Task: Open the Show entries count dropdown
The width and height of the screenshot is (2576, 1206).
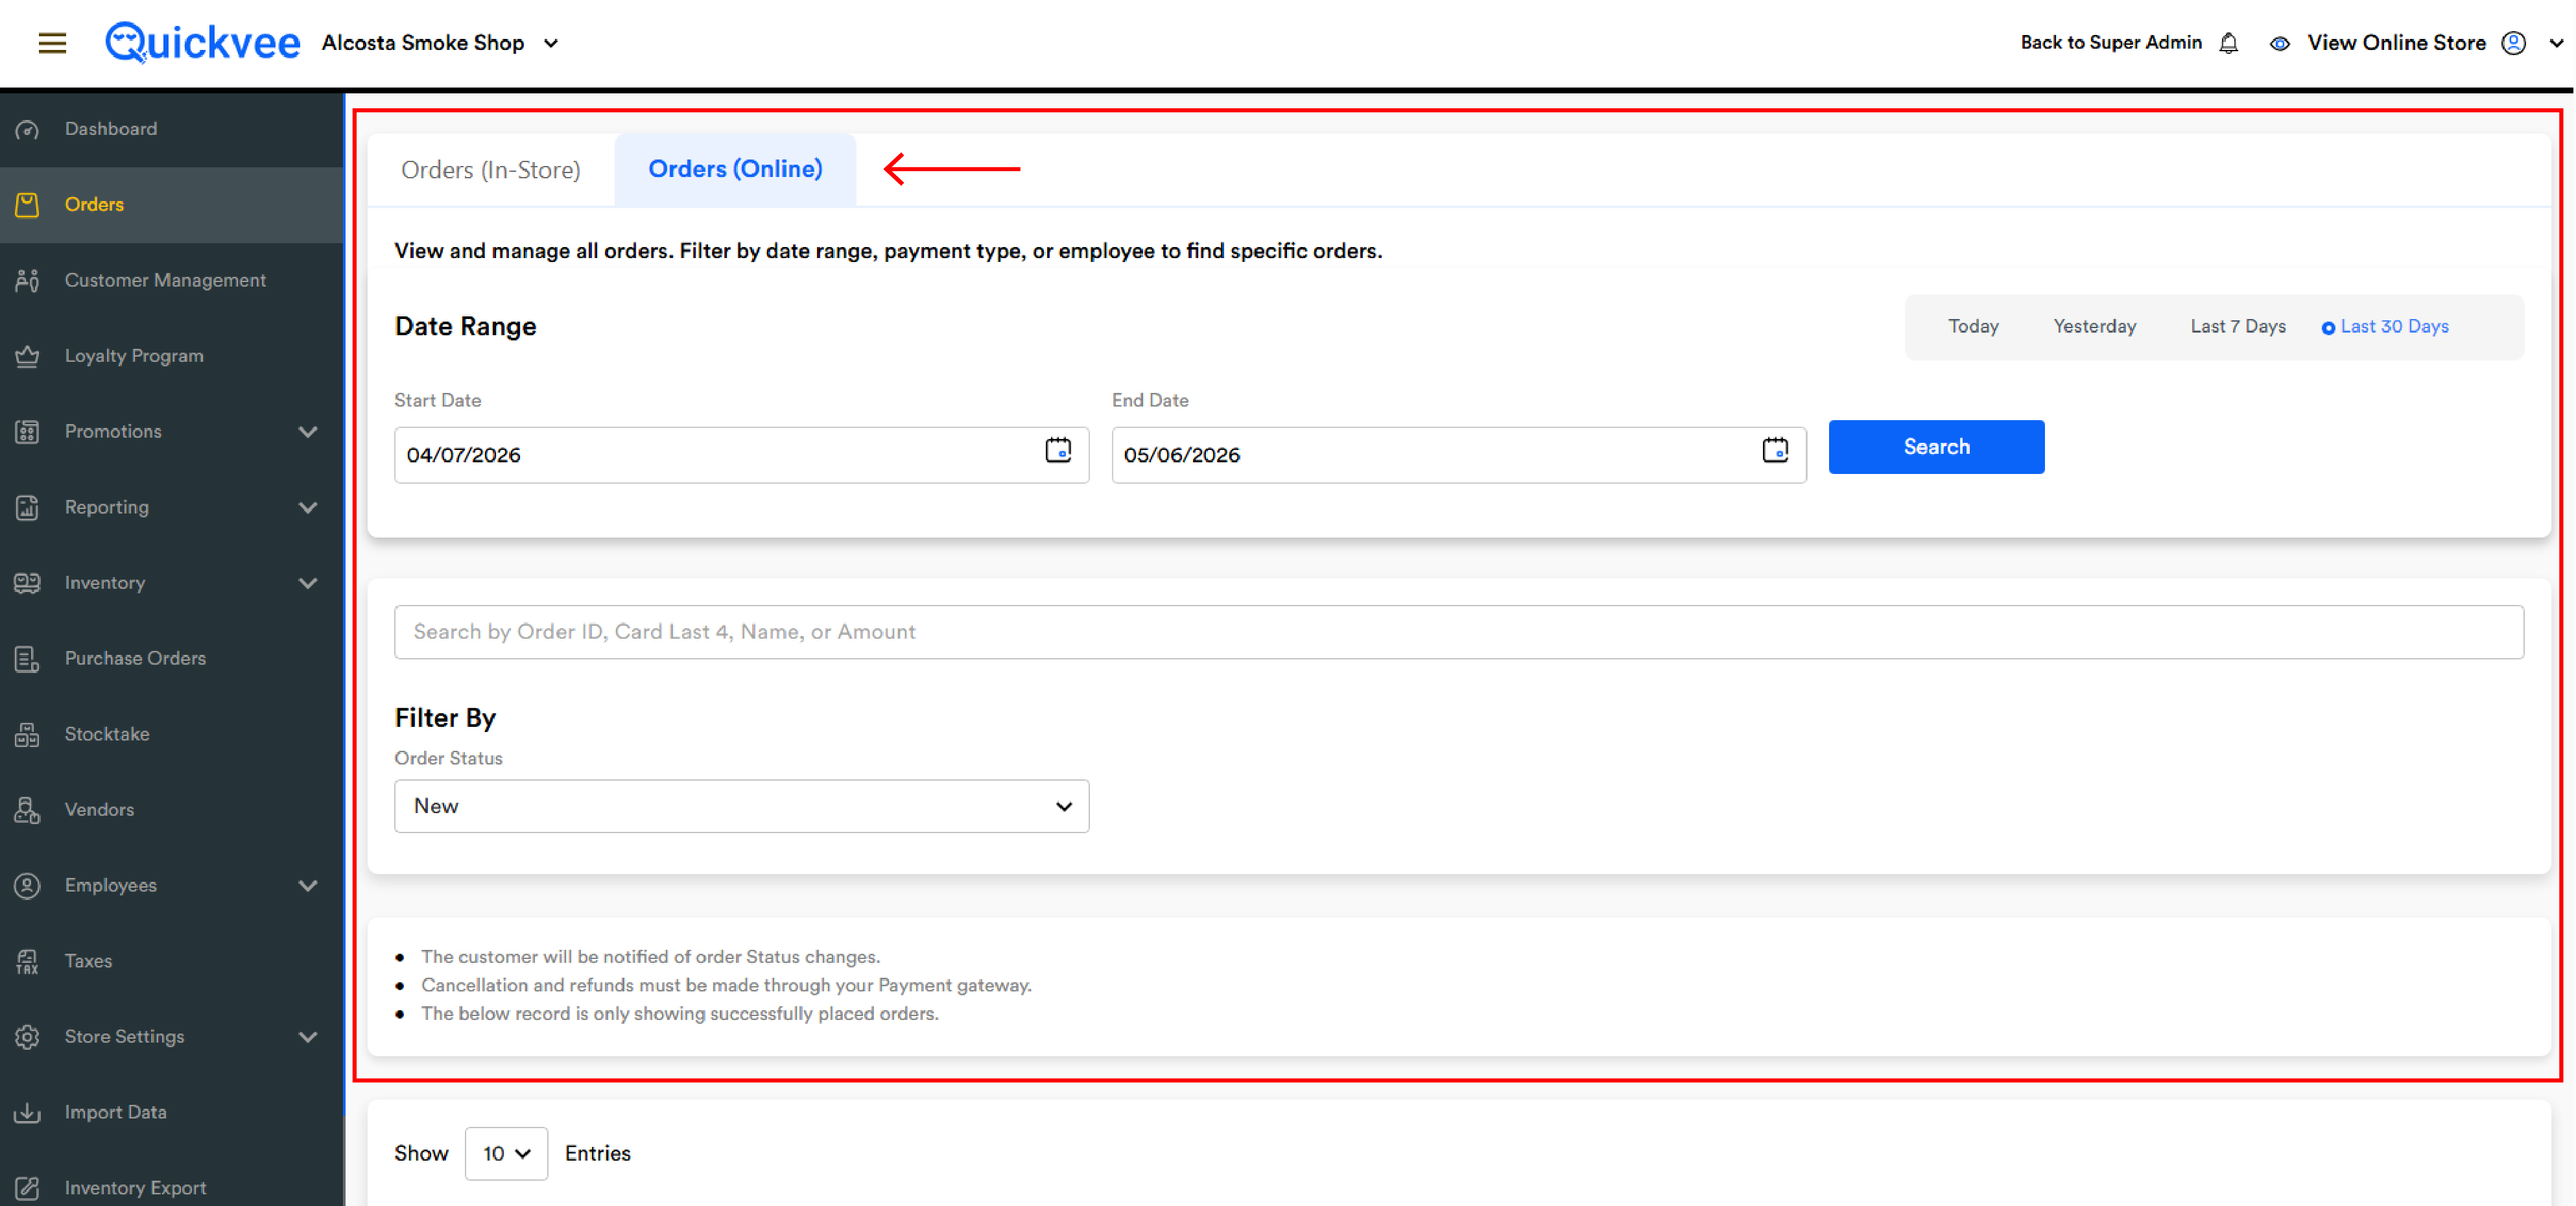Action: point(506,1153)
